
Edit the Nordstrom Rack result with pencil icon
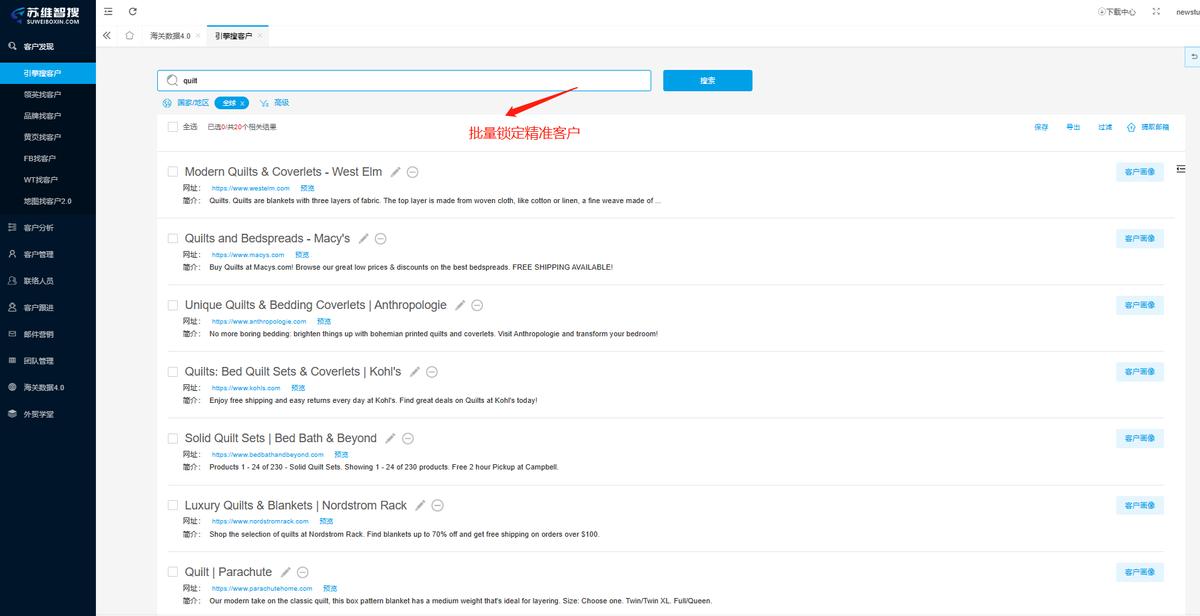(x=420, y=506)
